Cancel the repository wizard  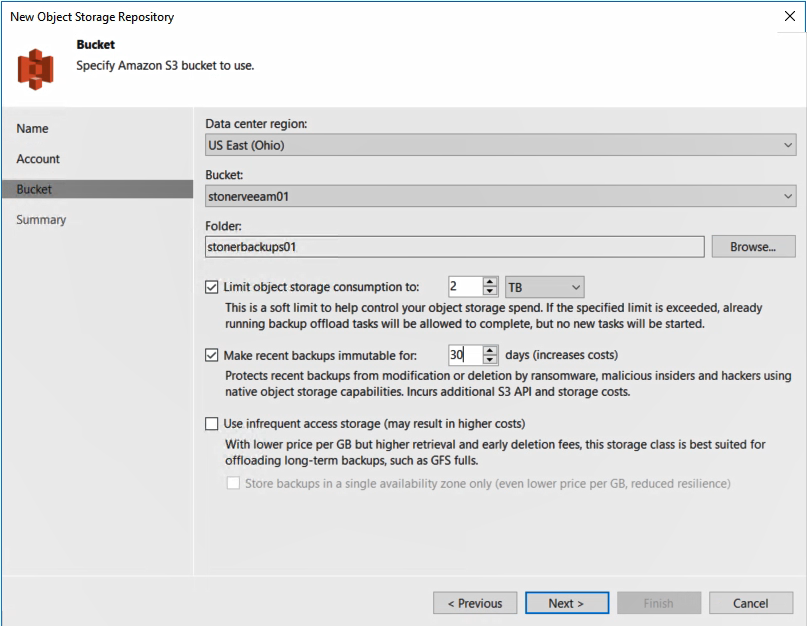(750, 603)
